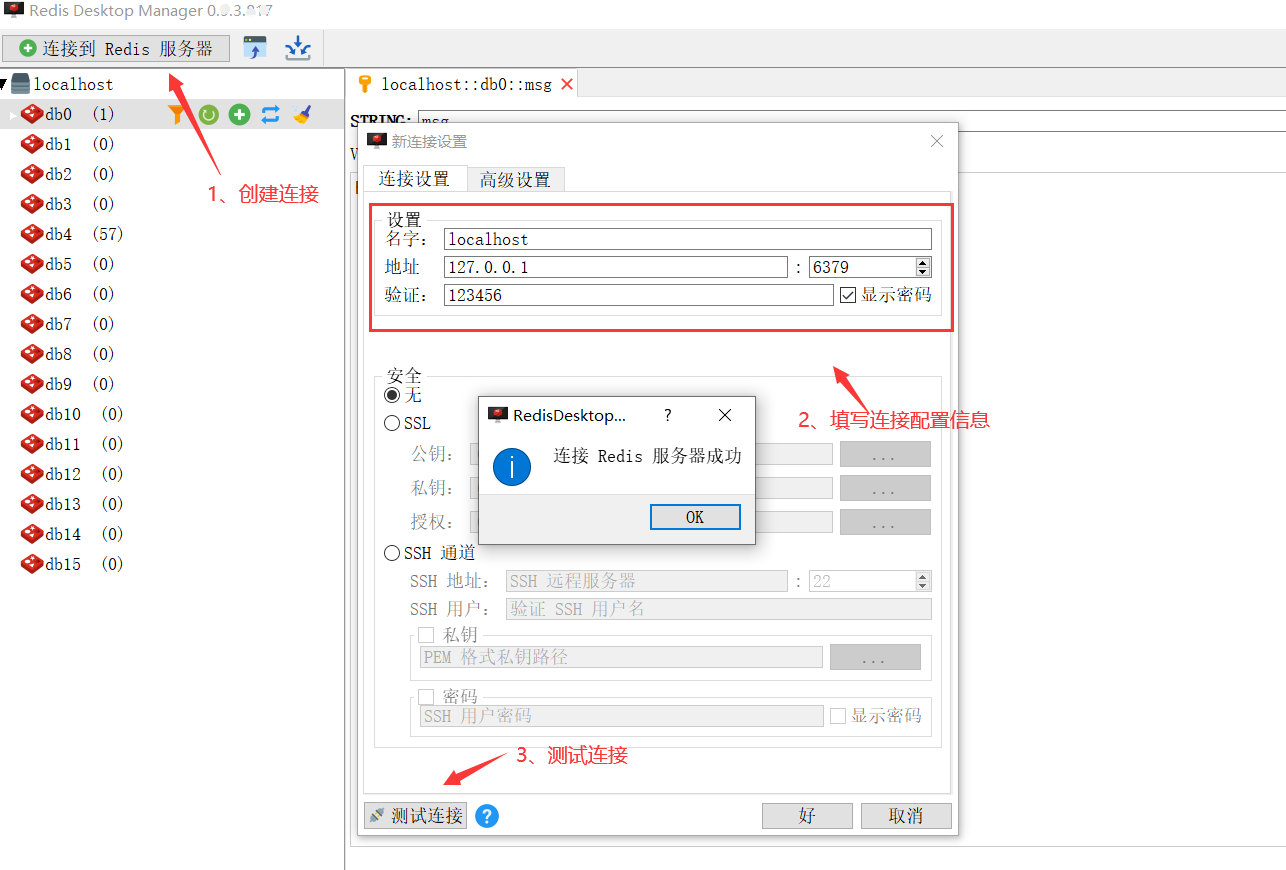Screen dimensions: 1286x870
Task: Select db5 in the database tree
Action: (x=67, y=264)
